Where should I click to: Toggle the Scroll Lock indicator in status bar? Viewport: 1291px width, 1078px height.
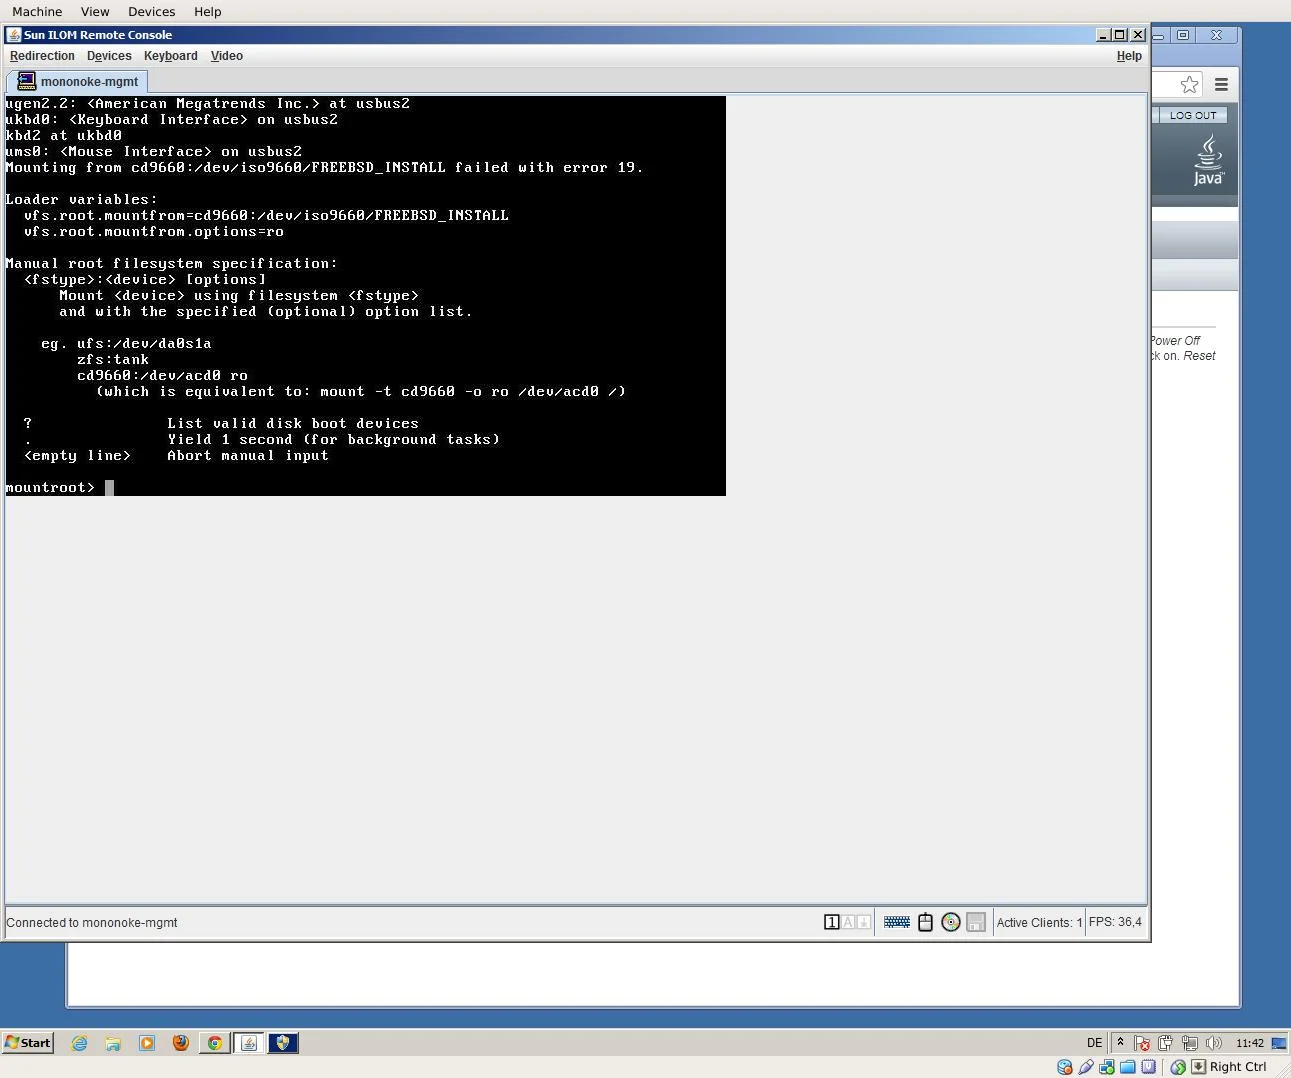pyautogui.click(x=864, y=922)
